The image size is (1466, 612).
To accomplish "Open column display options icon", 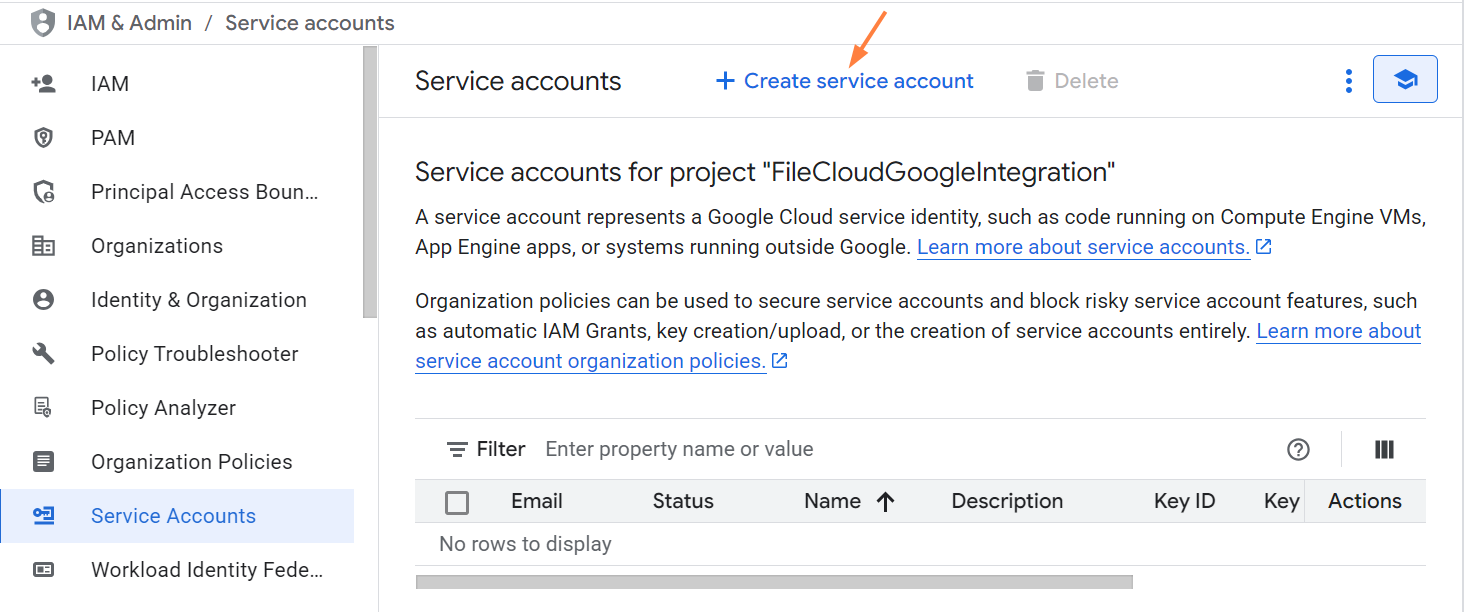I will 1384,450.
